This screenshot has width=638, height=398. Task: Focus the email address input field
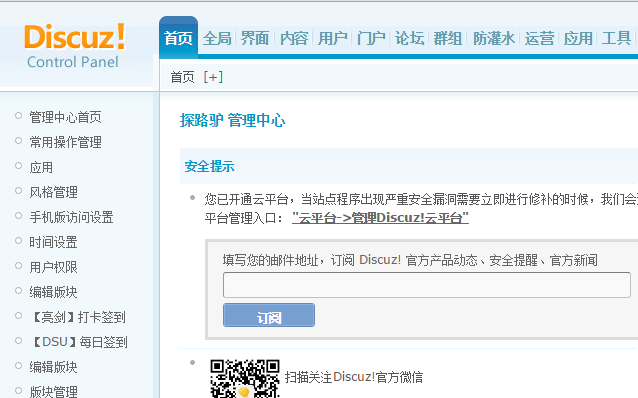coord(427,285)
